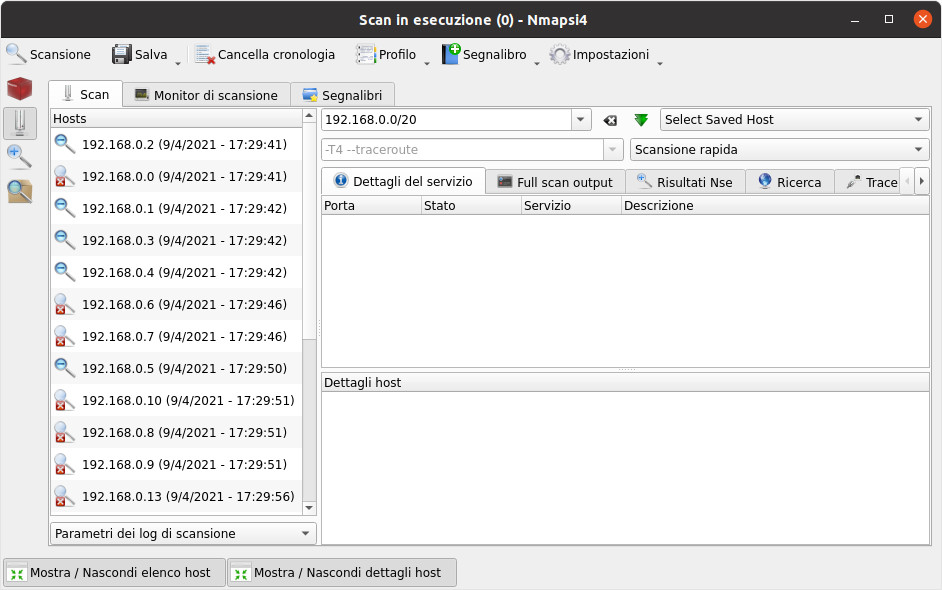Viewport: 942px width, 590px height.
Task: Click the Salva floppy disk icon
Action: click(x=121, y=55)
